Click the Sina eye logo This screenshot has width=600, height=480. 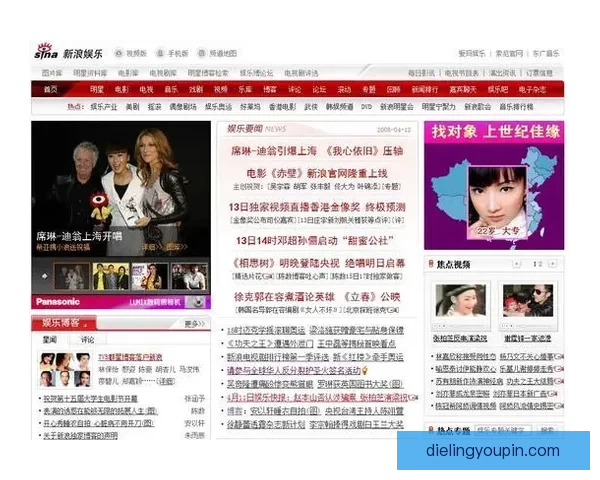[x=46, y=51]
